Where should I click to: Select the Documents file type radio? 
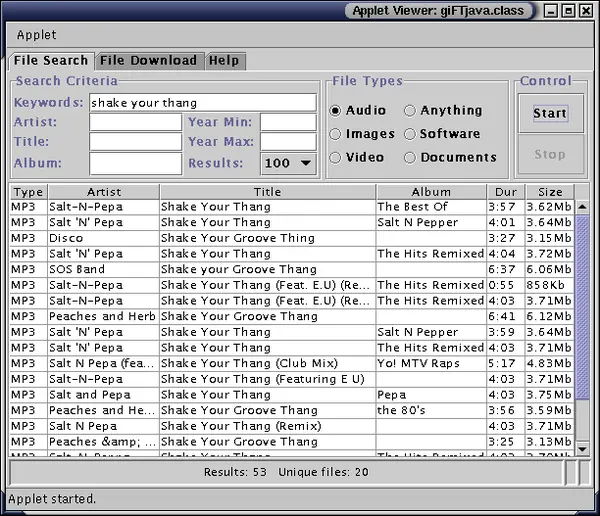tap(410, 158)
